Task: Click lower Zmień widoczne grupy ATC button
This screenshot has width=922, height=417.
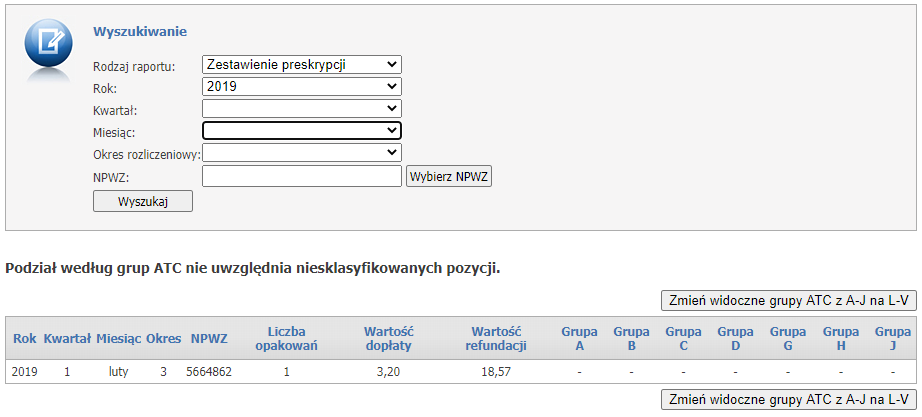Action: pyautogui.click(x=788, y=399)
